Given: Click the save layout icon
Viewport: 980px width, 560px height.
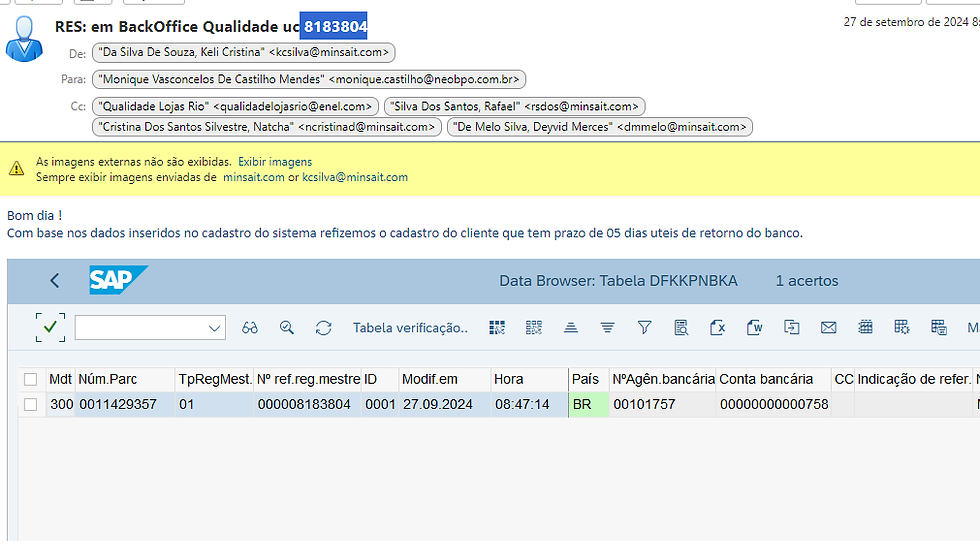Looking at the screenshot, I should (939, 327).
